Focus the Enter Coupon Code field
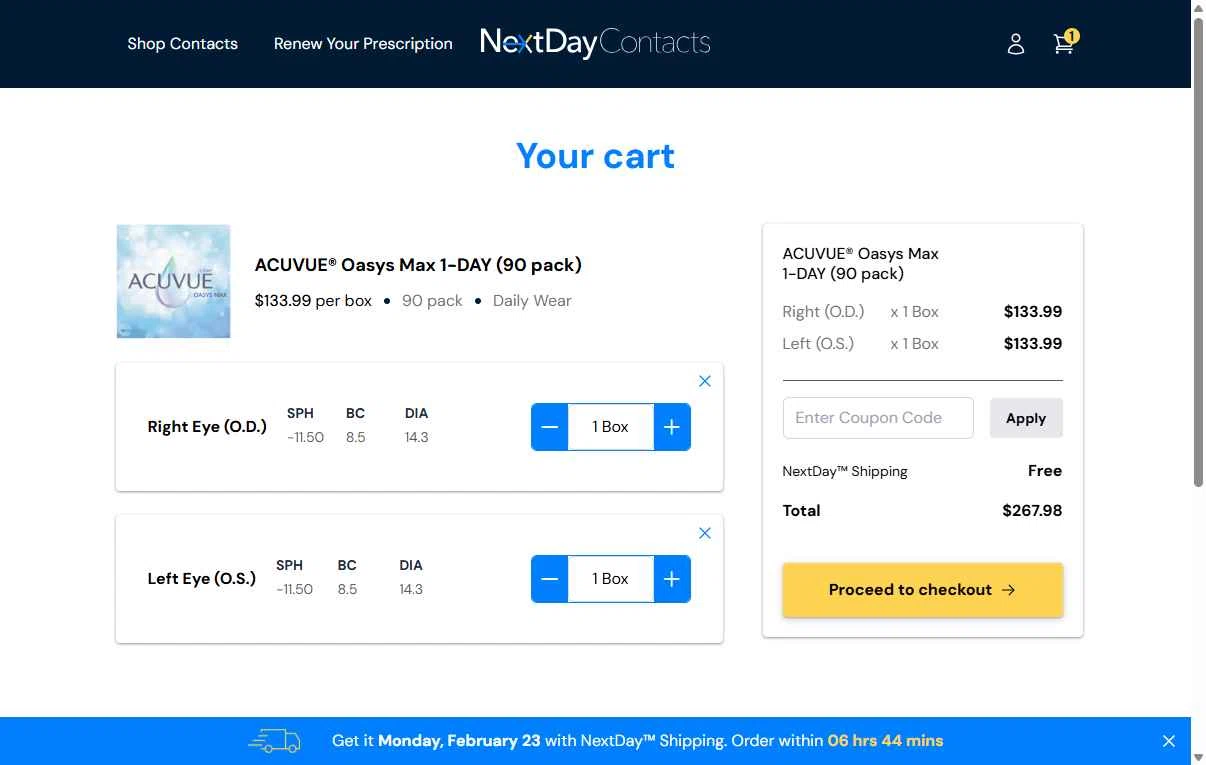 (877, 418)
